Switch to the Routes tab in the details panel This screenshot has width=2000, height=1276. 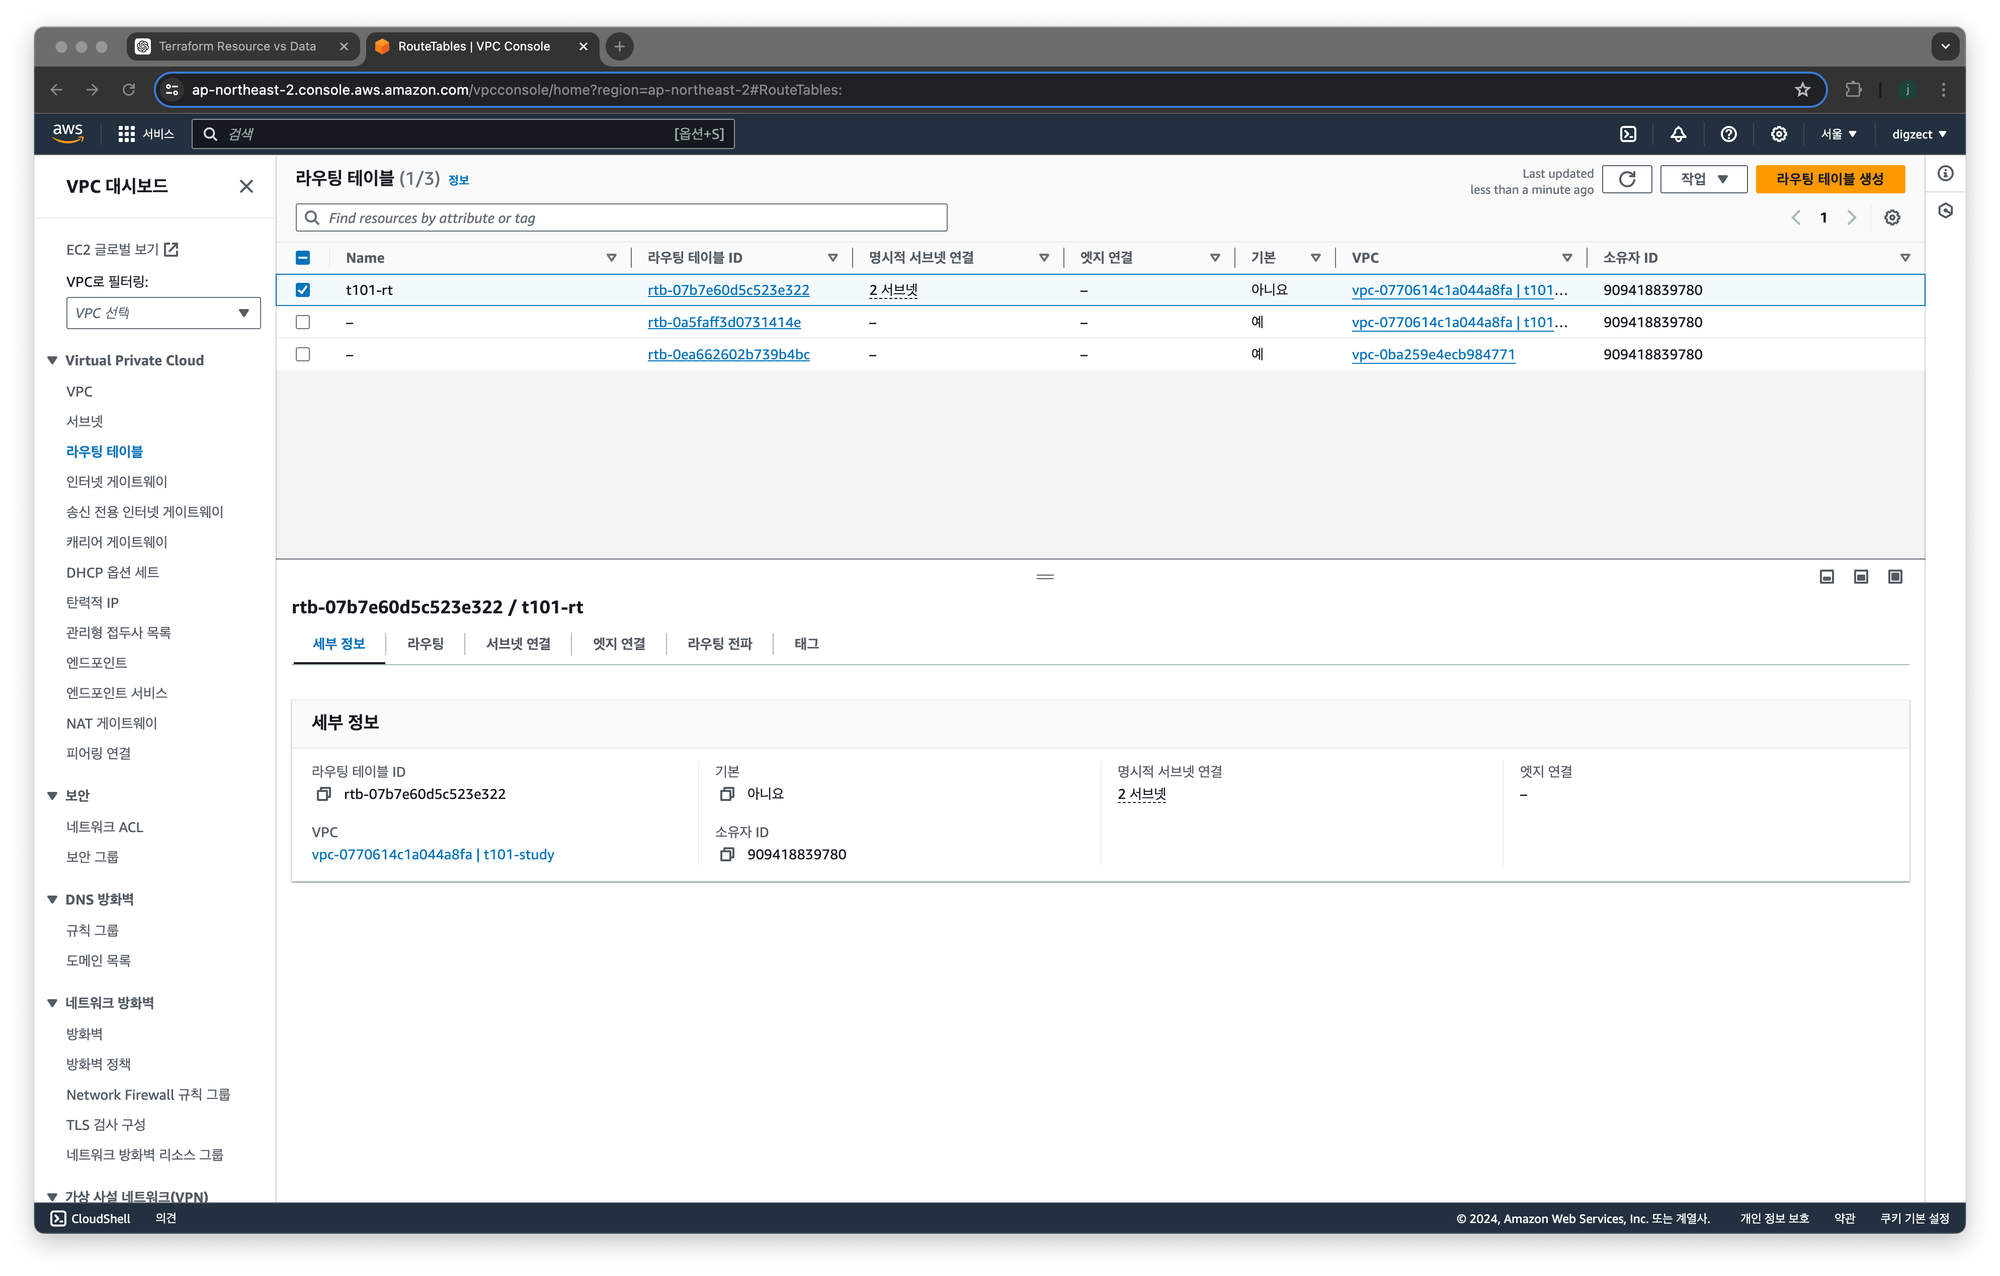(425, 644)
